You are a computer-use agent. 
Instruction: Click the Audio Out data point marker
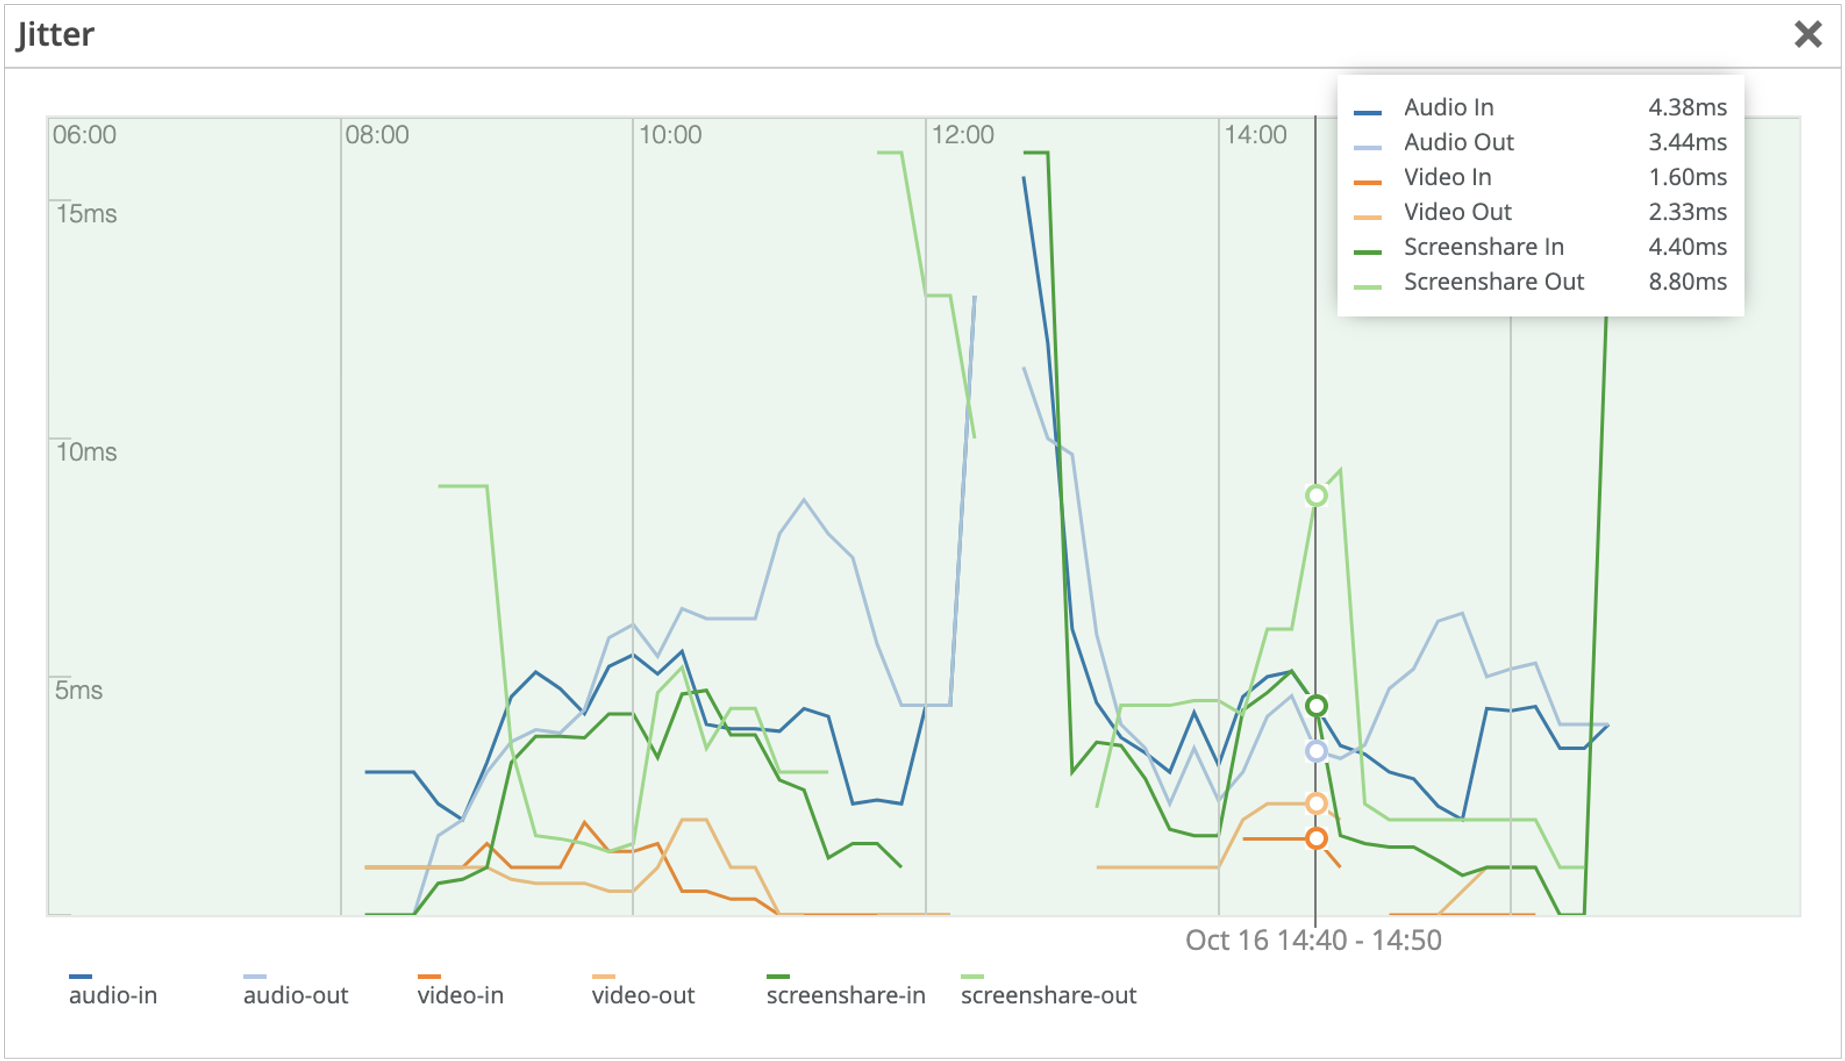point(1316,751)
